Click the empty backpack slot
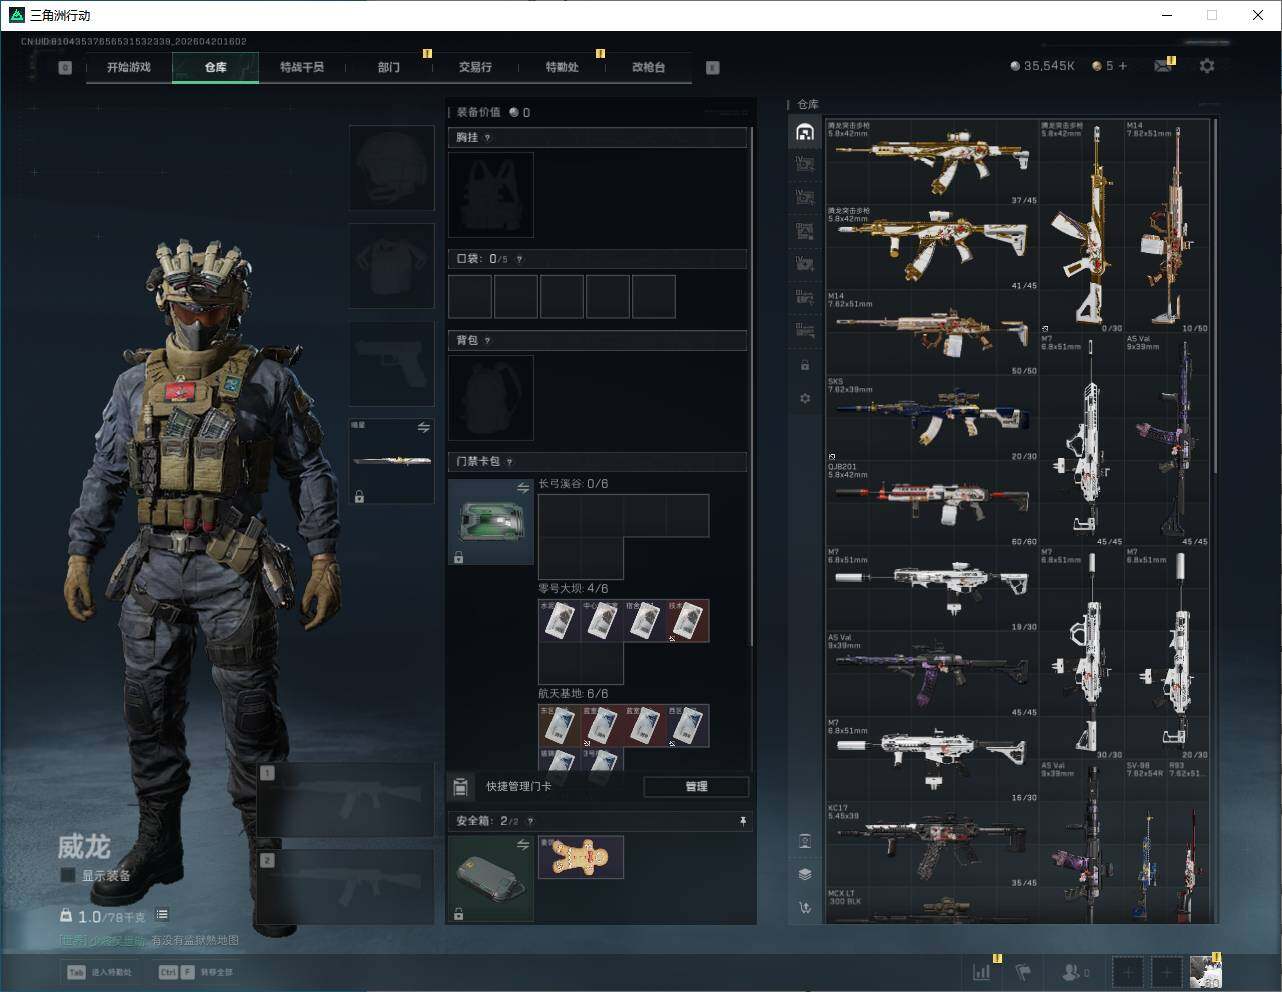This screenshot has height=992, width=1282. [491, 398]
